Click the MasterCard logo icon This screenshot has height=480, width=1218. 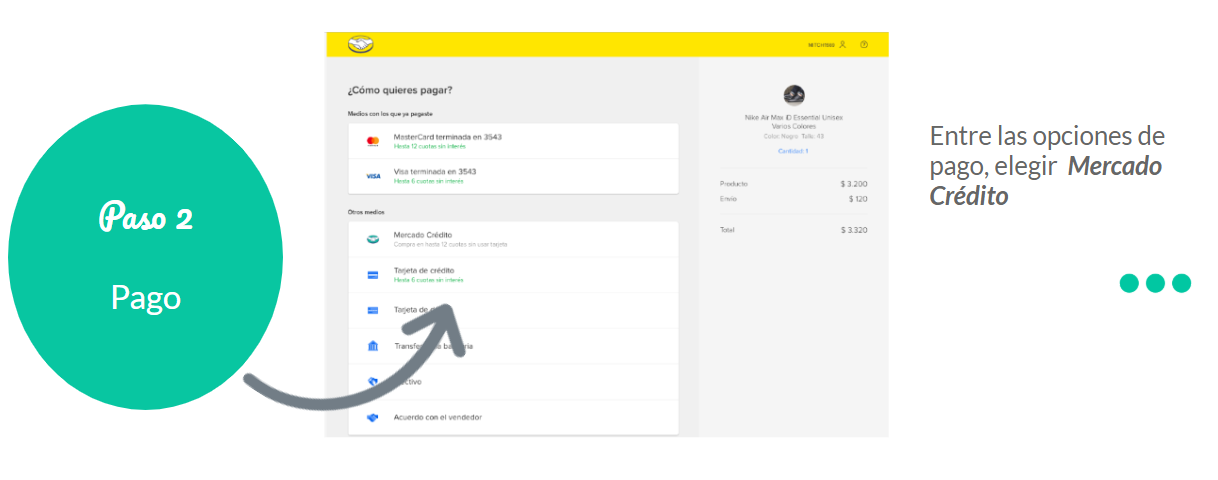tap(373, 141)
